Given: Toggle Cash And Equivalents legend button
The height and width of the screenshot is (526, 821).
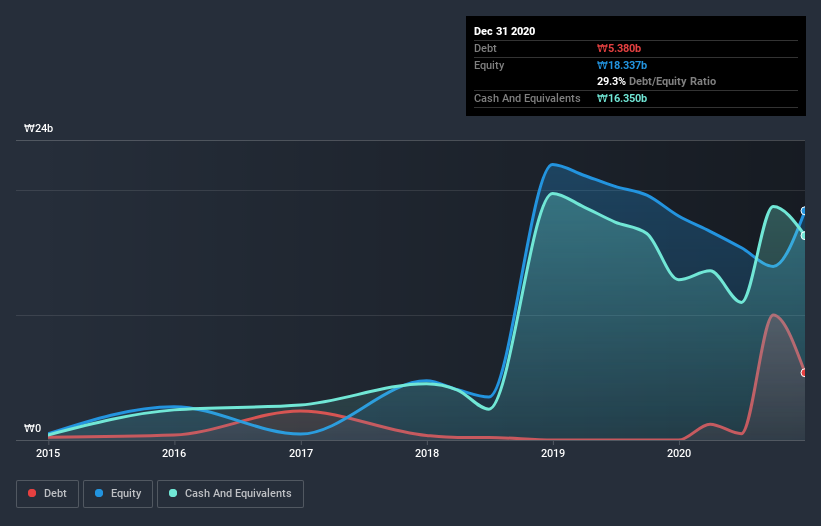Looking at the screenshot, I should (230, 494).
